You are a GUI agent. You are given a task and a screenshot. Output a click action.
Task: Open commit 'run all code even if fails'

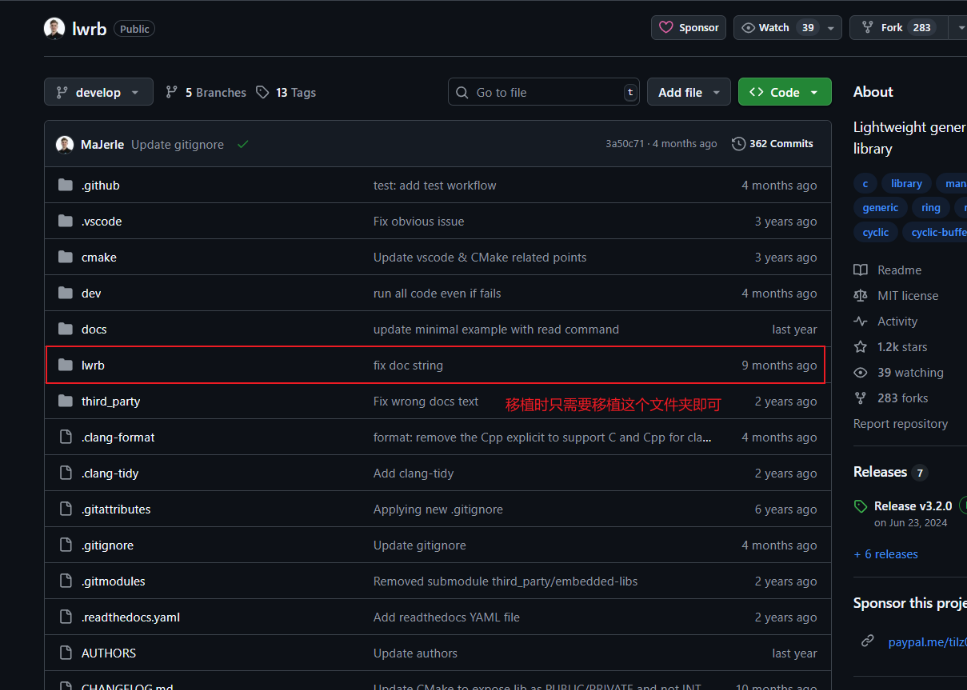[437, 294]
